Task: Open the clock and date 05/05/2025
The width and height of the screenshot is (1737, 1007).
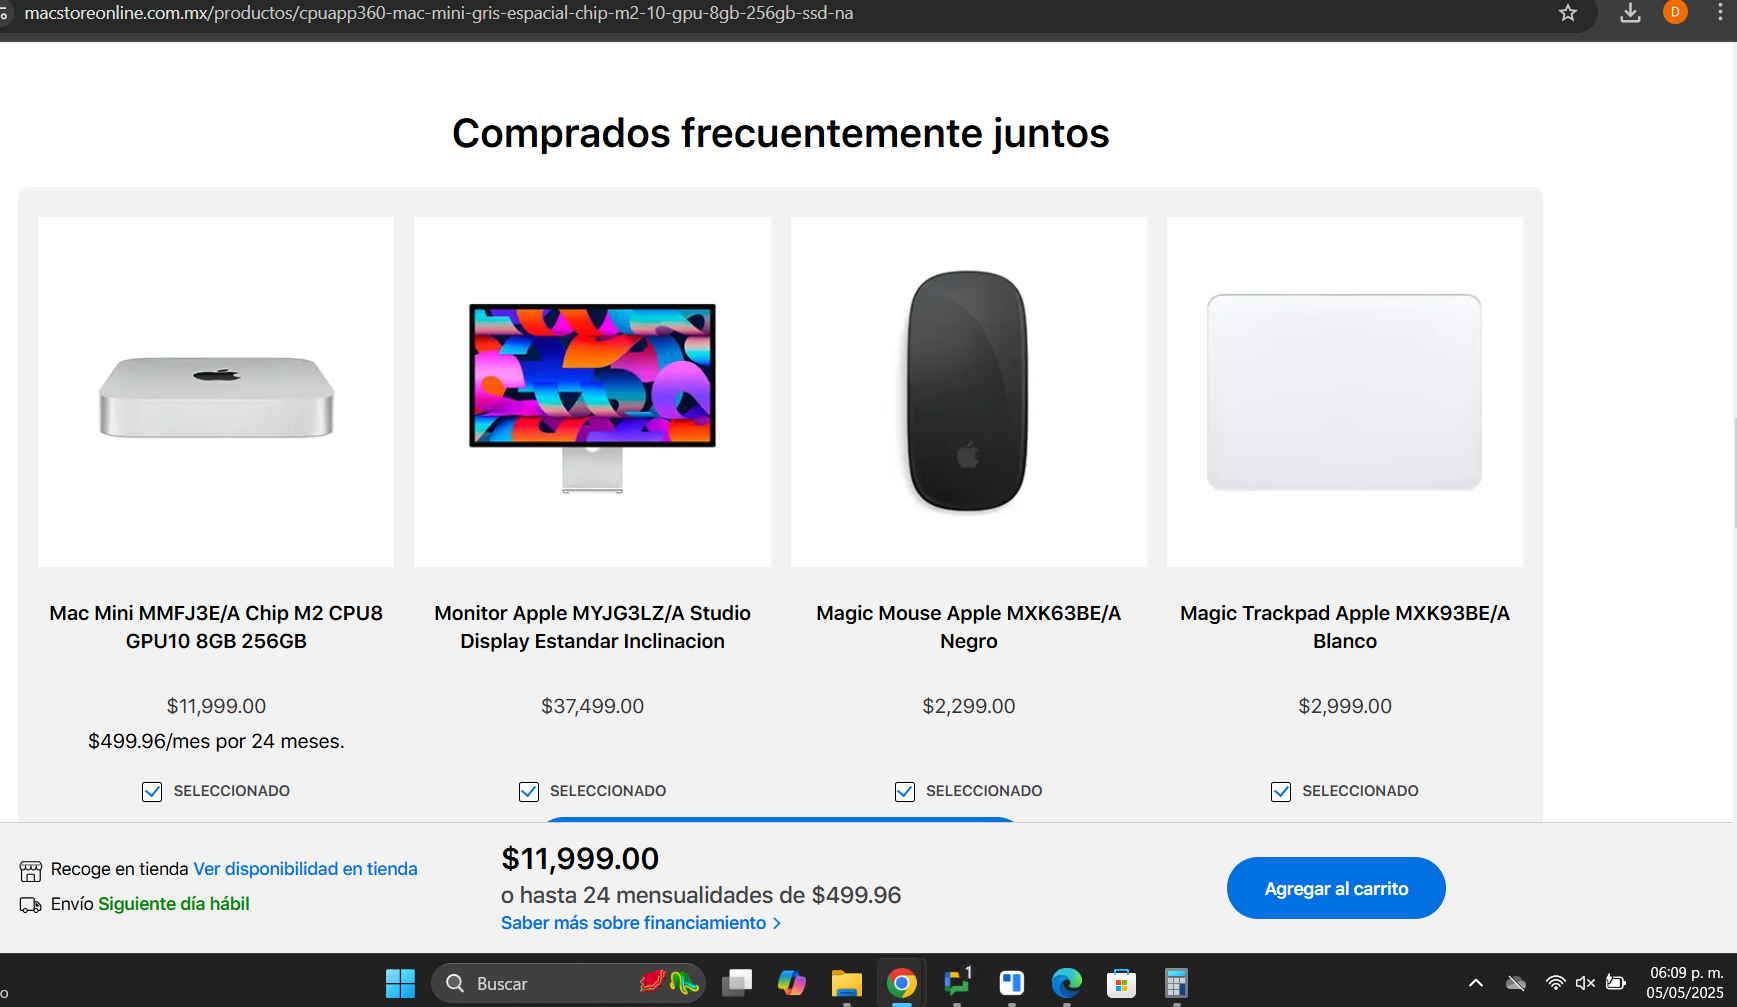Action: (1685, 983)
